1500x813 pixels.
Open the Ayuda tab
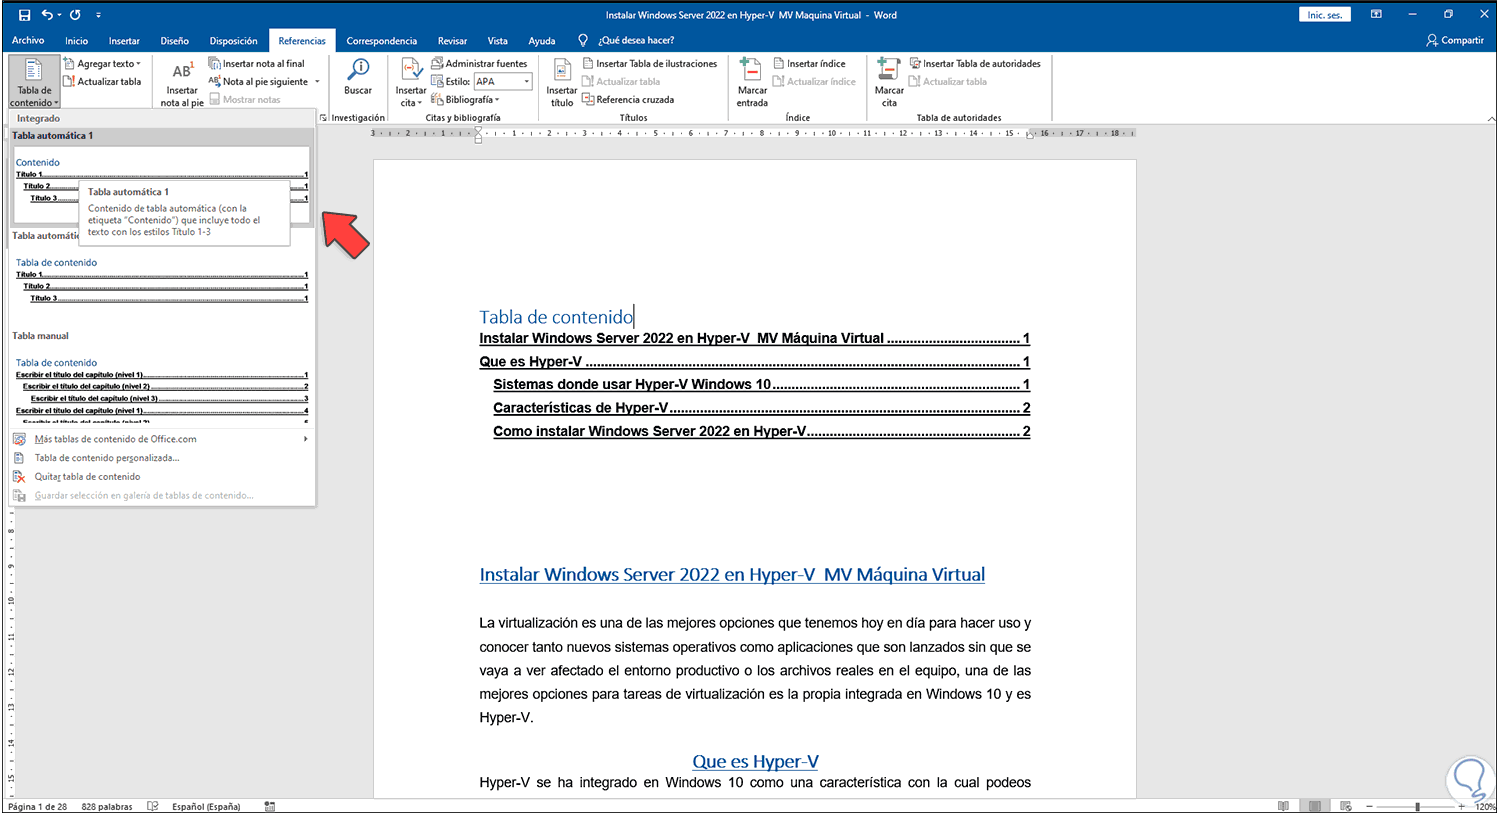[541, 41]
